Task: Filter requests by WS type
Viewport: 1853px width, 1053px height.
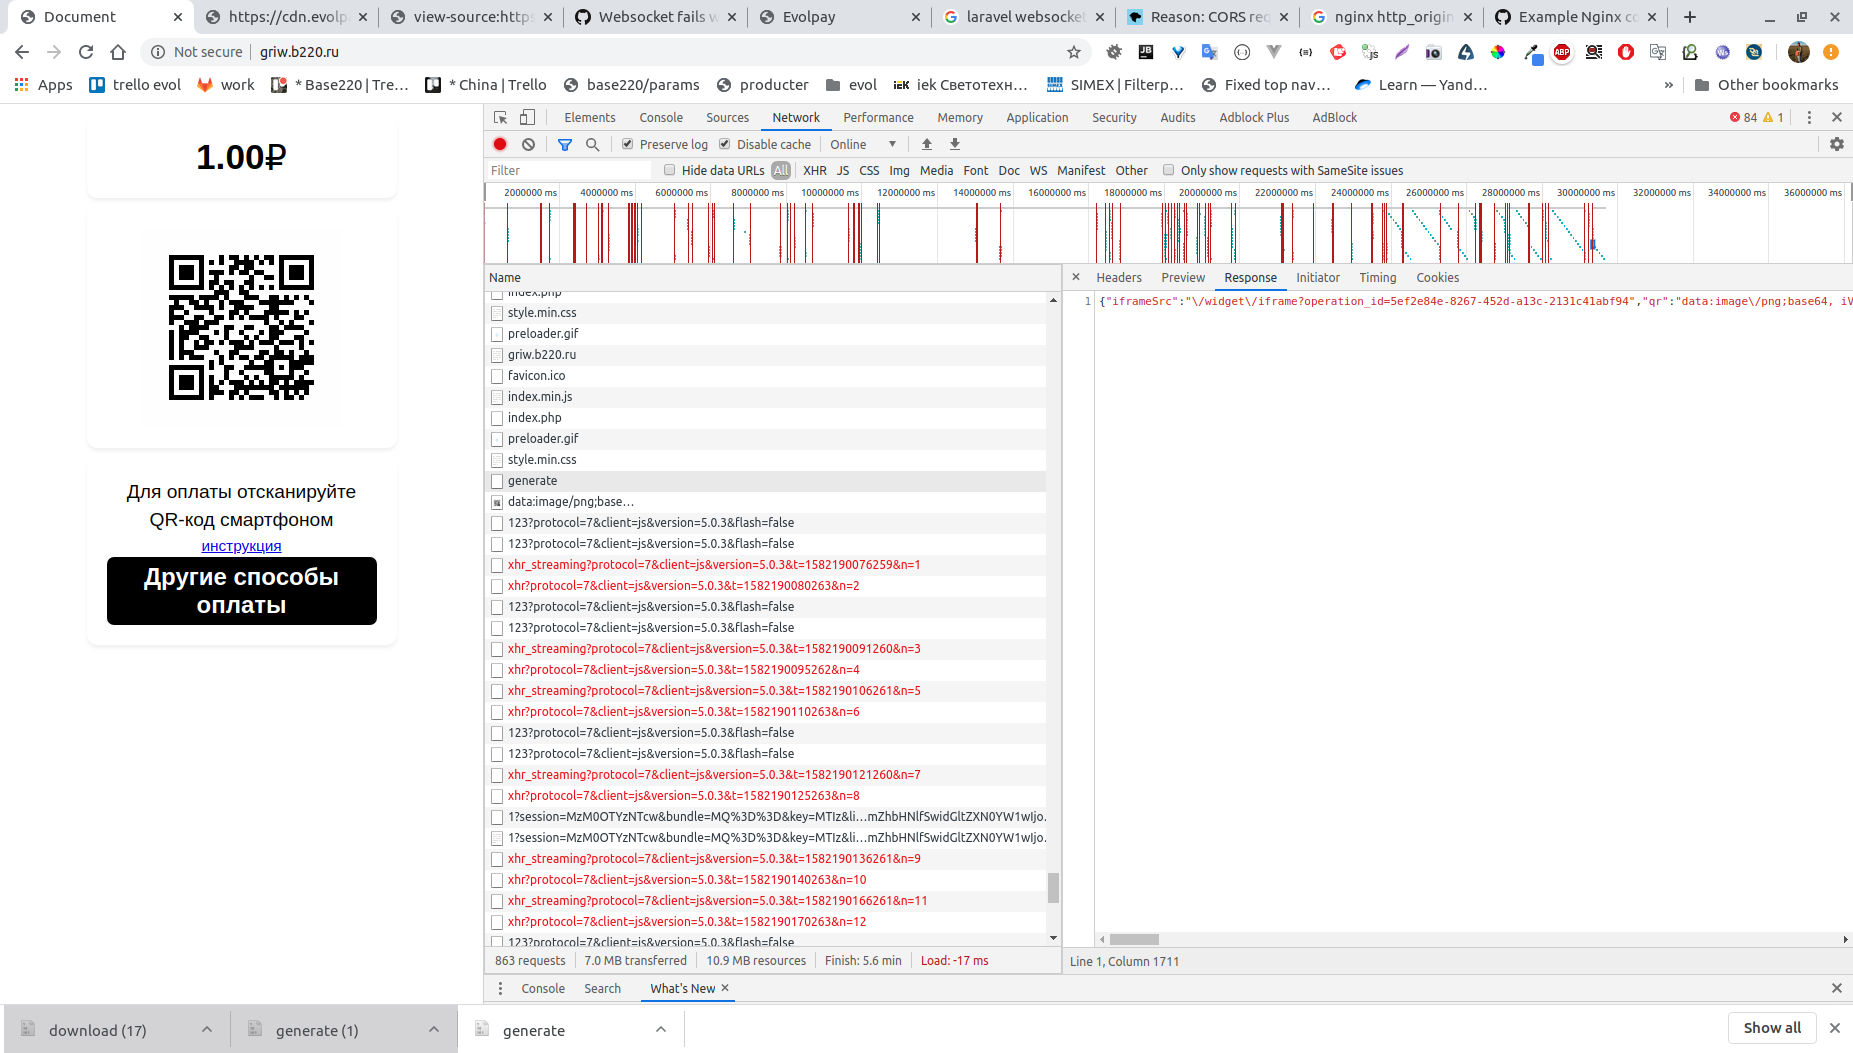Action: 1038,170
